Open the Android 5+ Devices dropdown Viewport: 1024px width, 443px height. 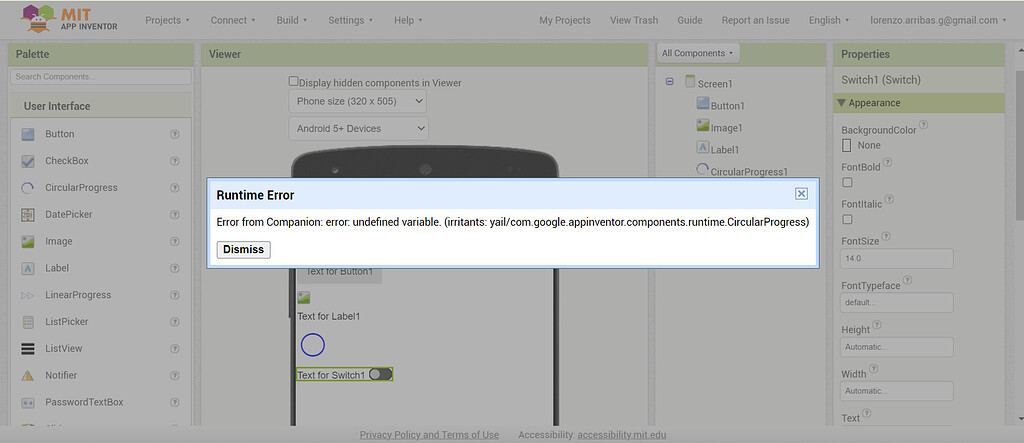358,128
